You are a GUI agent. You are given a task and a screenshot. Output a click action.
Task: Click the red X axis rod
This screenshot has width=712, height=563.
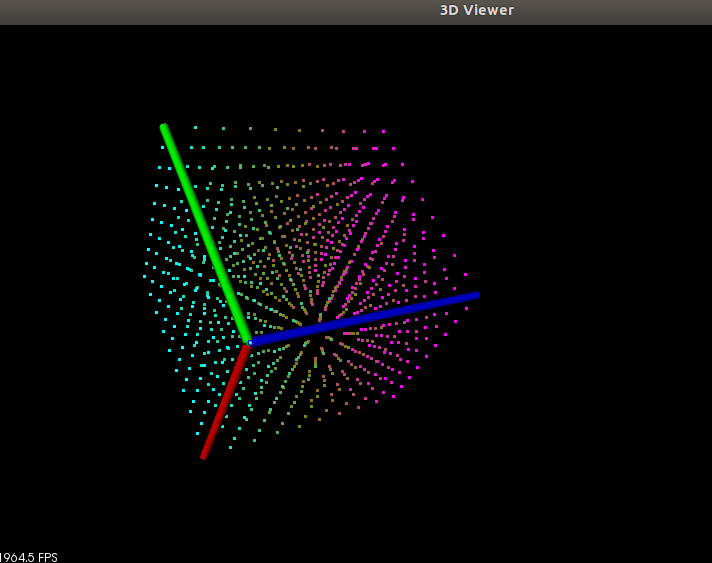coord(225,401)
